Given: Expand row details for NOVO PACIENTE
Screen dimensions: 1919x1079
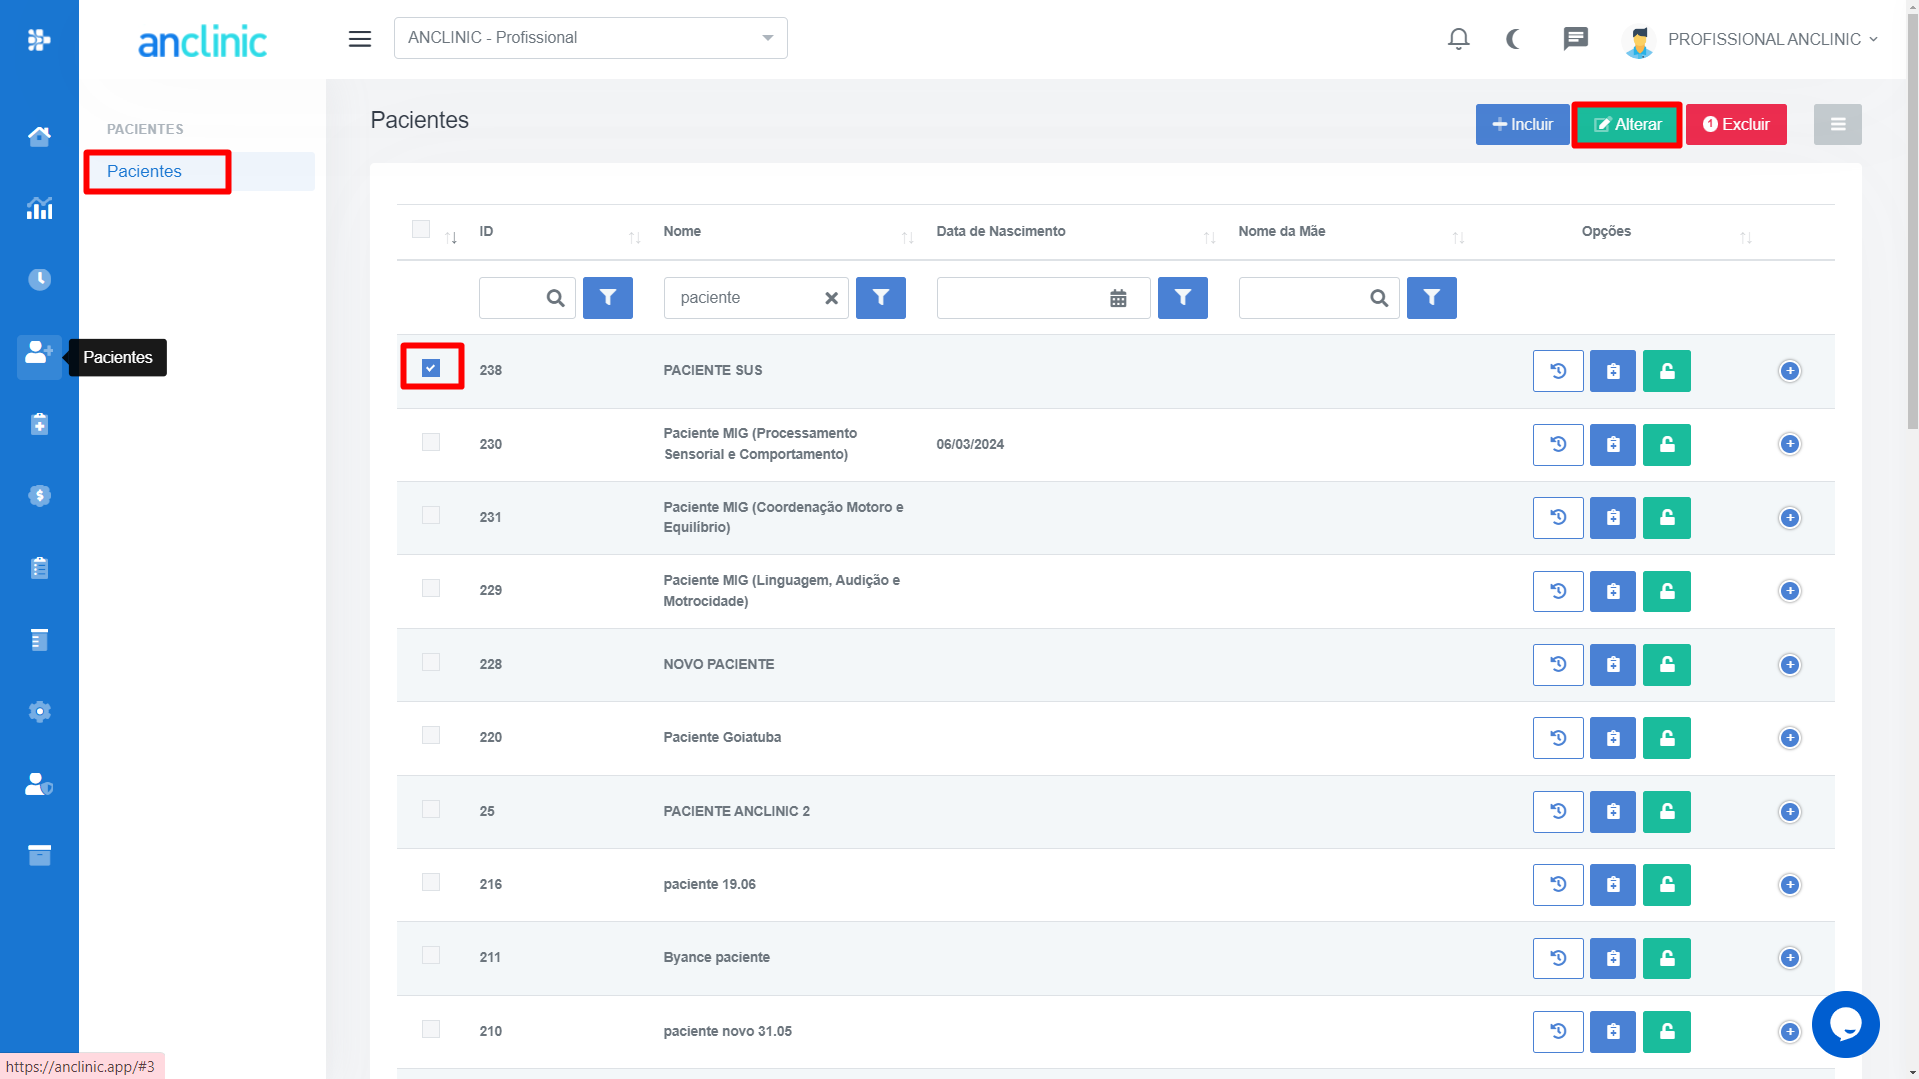Looking at the screenshot, I should [1790, 665].
